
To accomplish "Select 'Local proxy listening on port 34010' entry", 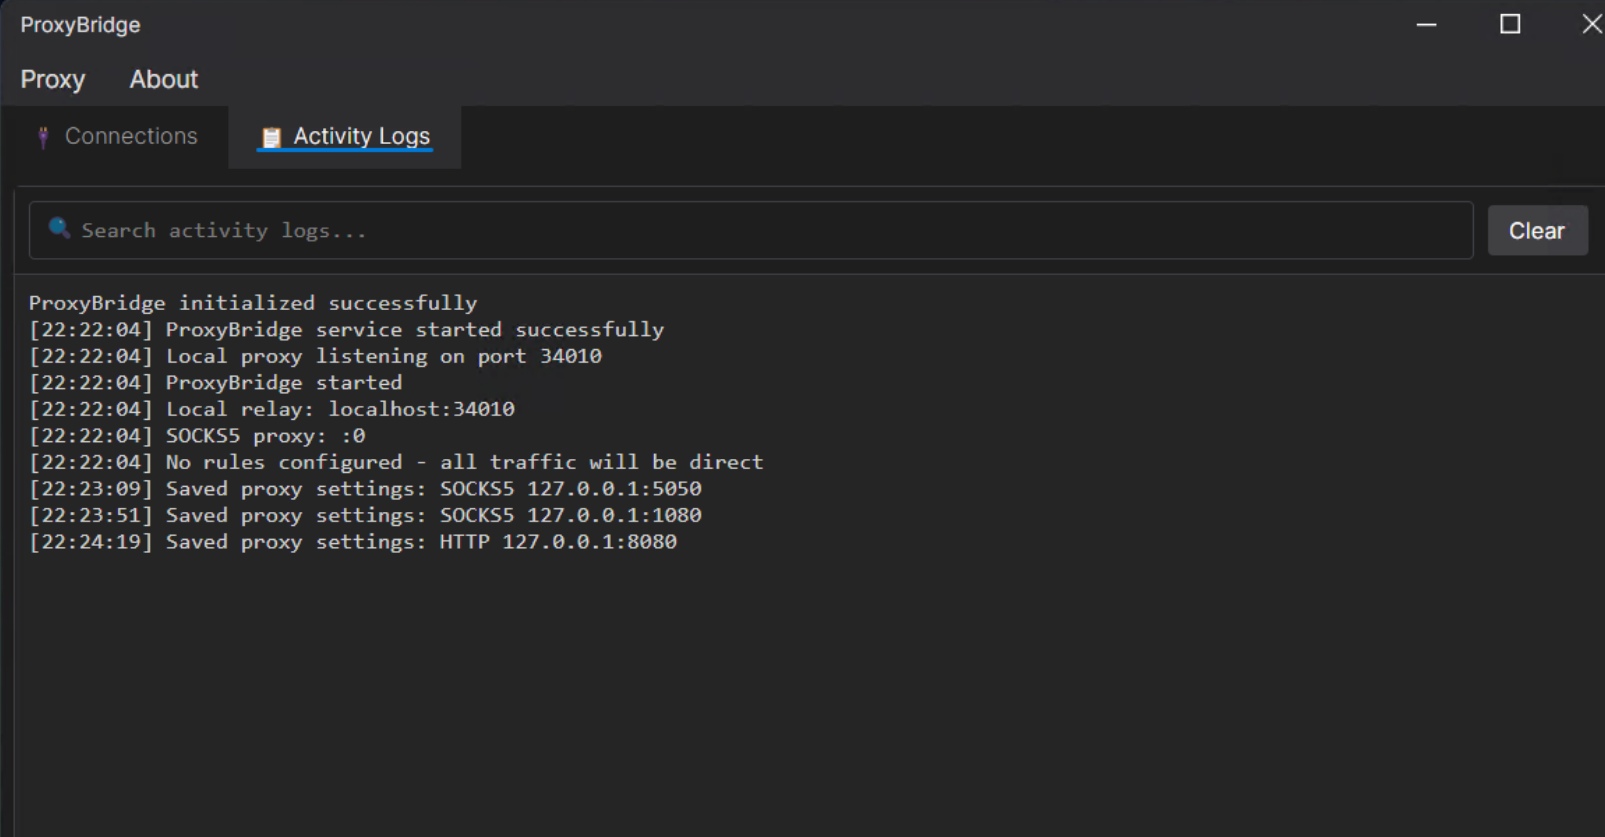I will click(315, 356).
